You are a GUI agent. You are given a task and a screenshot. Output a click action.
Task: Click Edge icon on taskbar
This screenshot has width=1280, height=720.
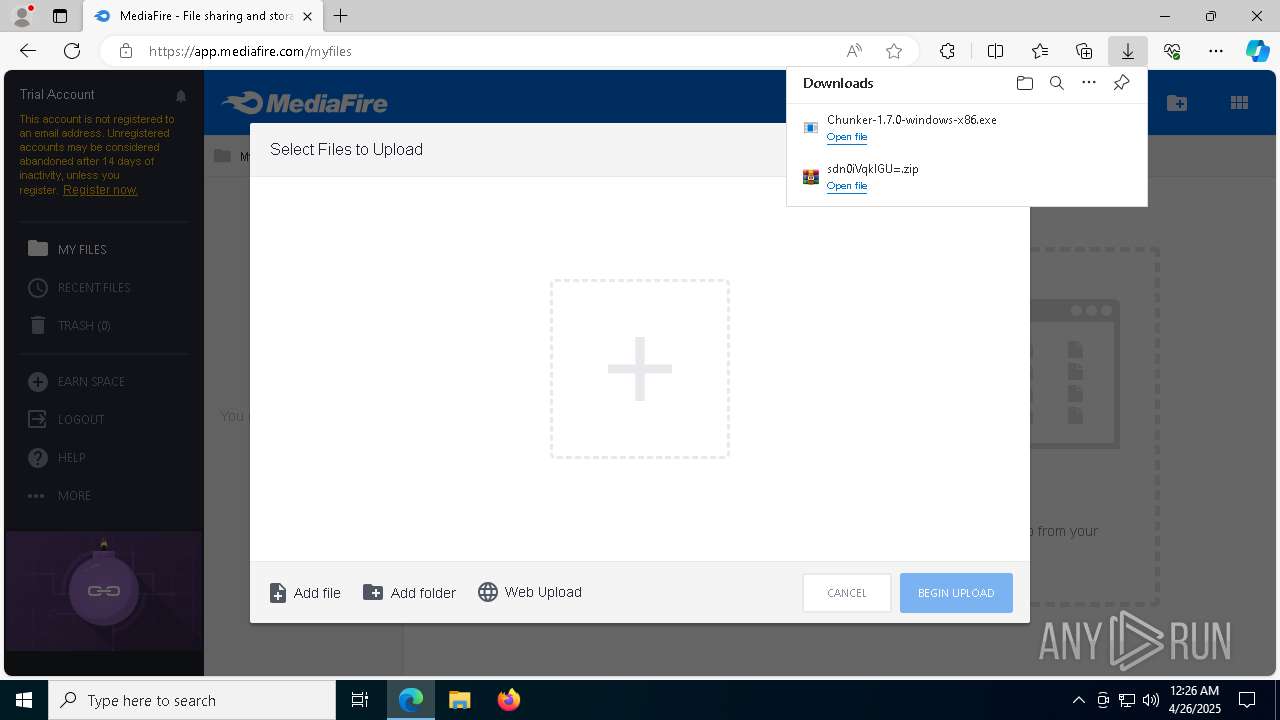click(411, 700)
